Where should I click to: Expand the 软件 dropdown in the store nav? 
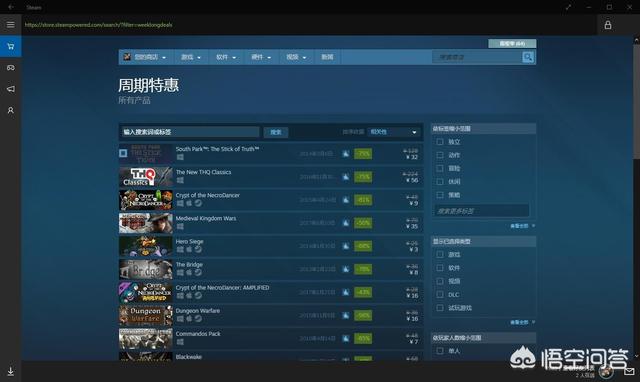point(226,57)
